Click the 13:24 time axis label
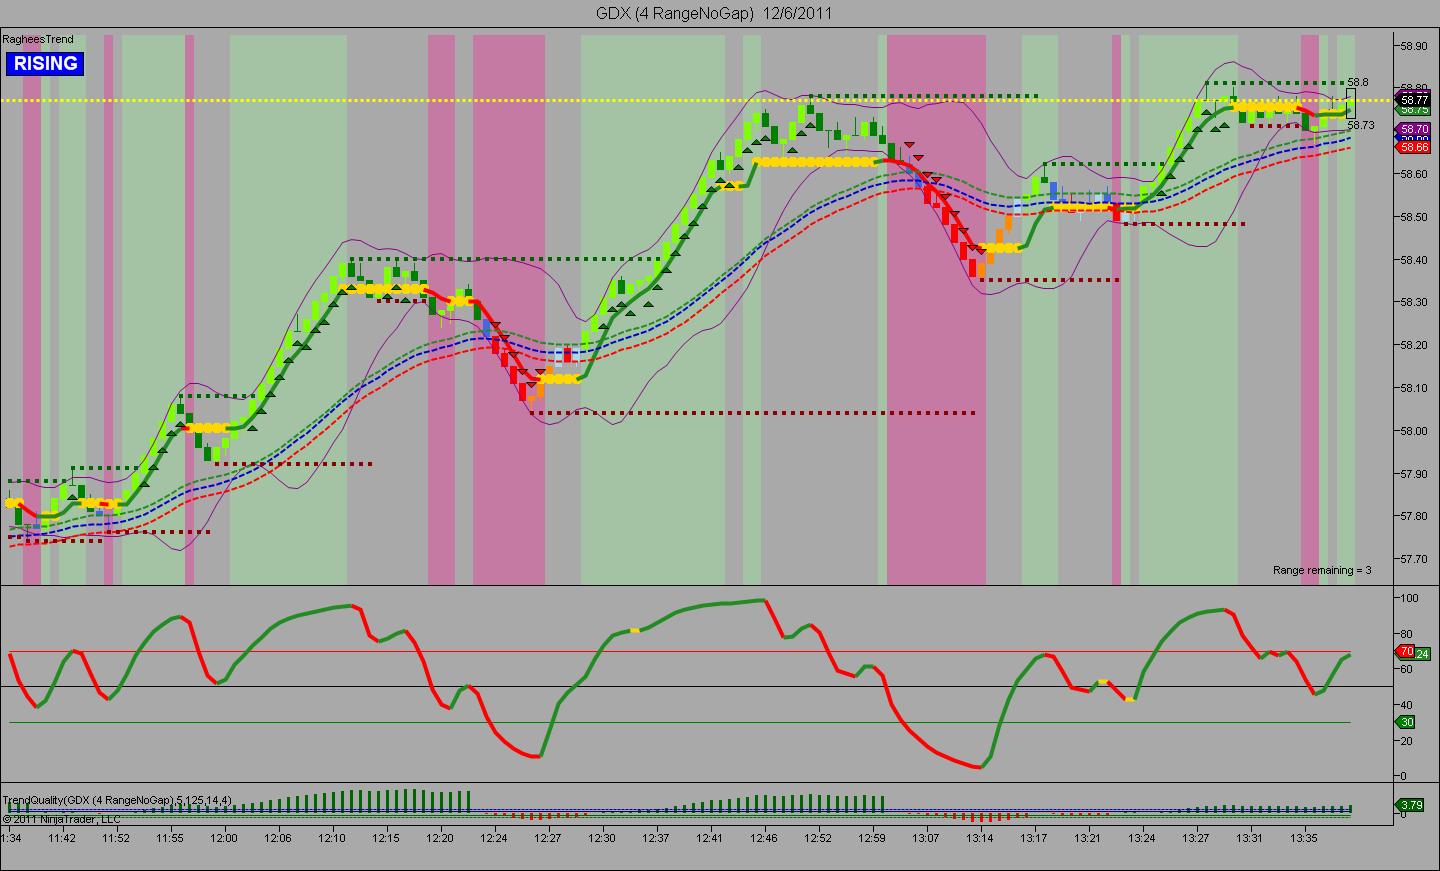 (x=1142, y=838)
